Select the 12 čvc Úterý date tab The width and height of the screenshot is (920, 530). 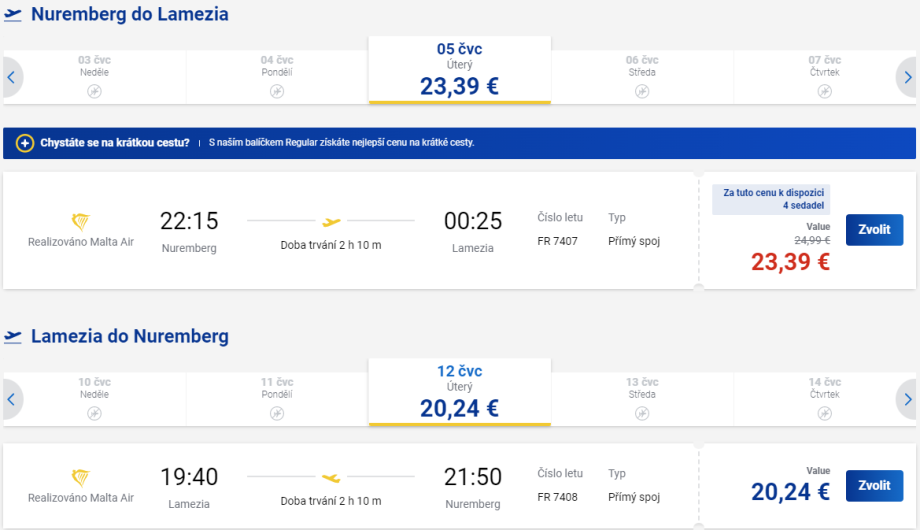click(459, 392)
